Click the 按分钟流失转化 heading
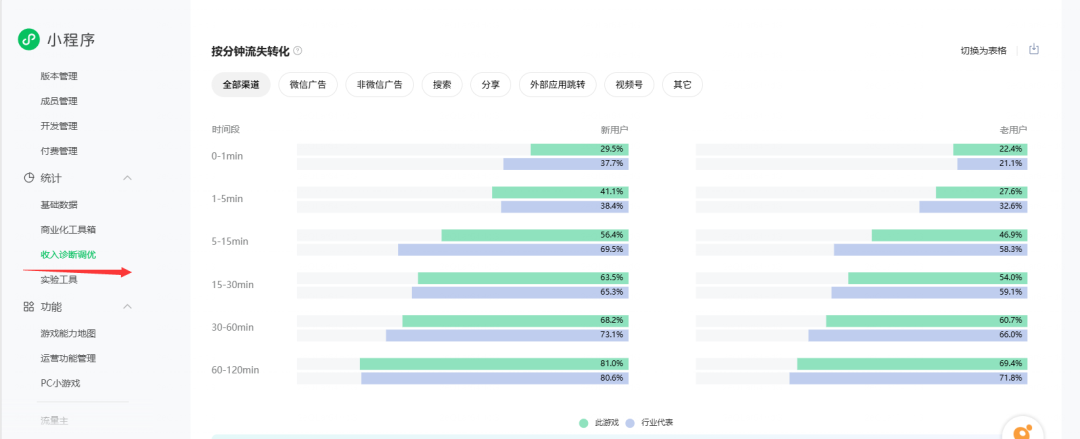 251,51
